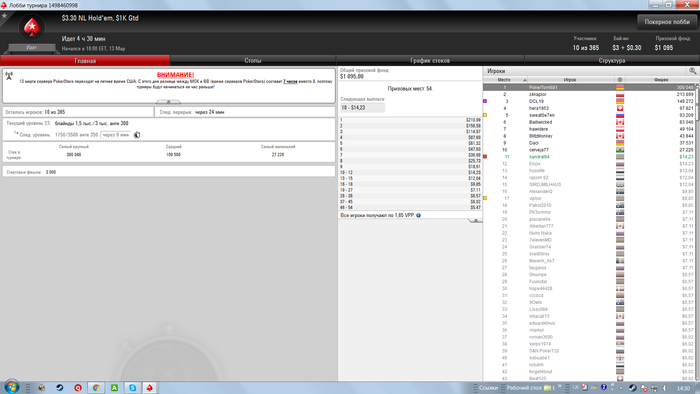The image size is (700, 394).
Task: Click the globe country column header icon
Action: [620, 79]
